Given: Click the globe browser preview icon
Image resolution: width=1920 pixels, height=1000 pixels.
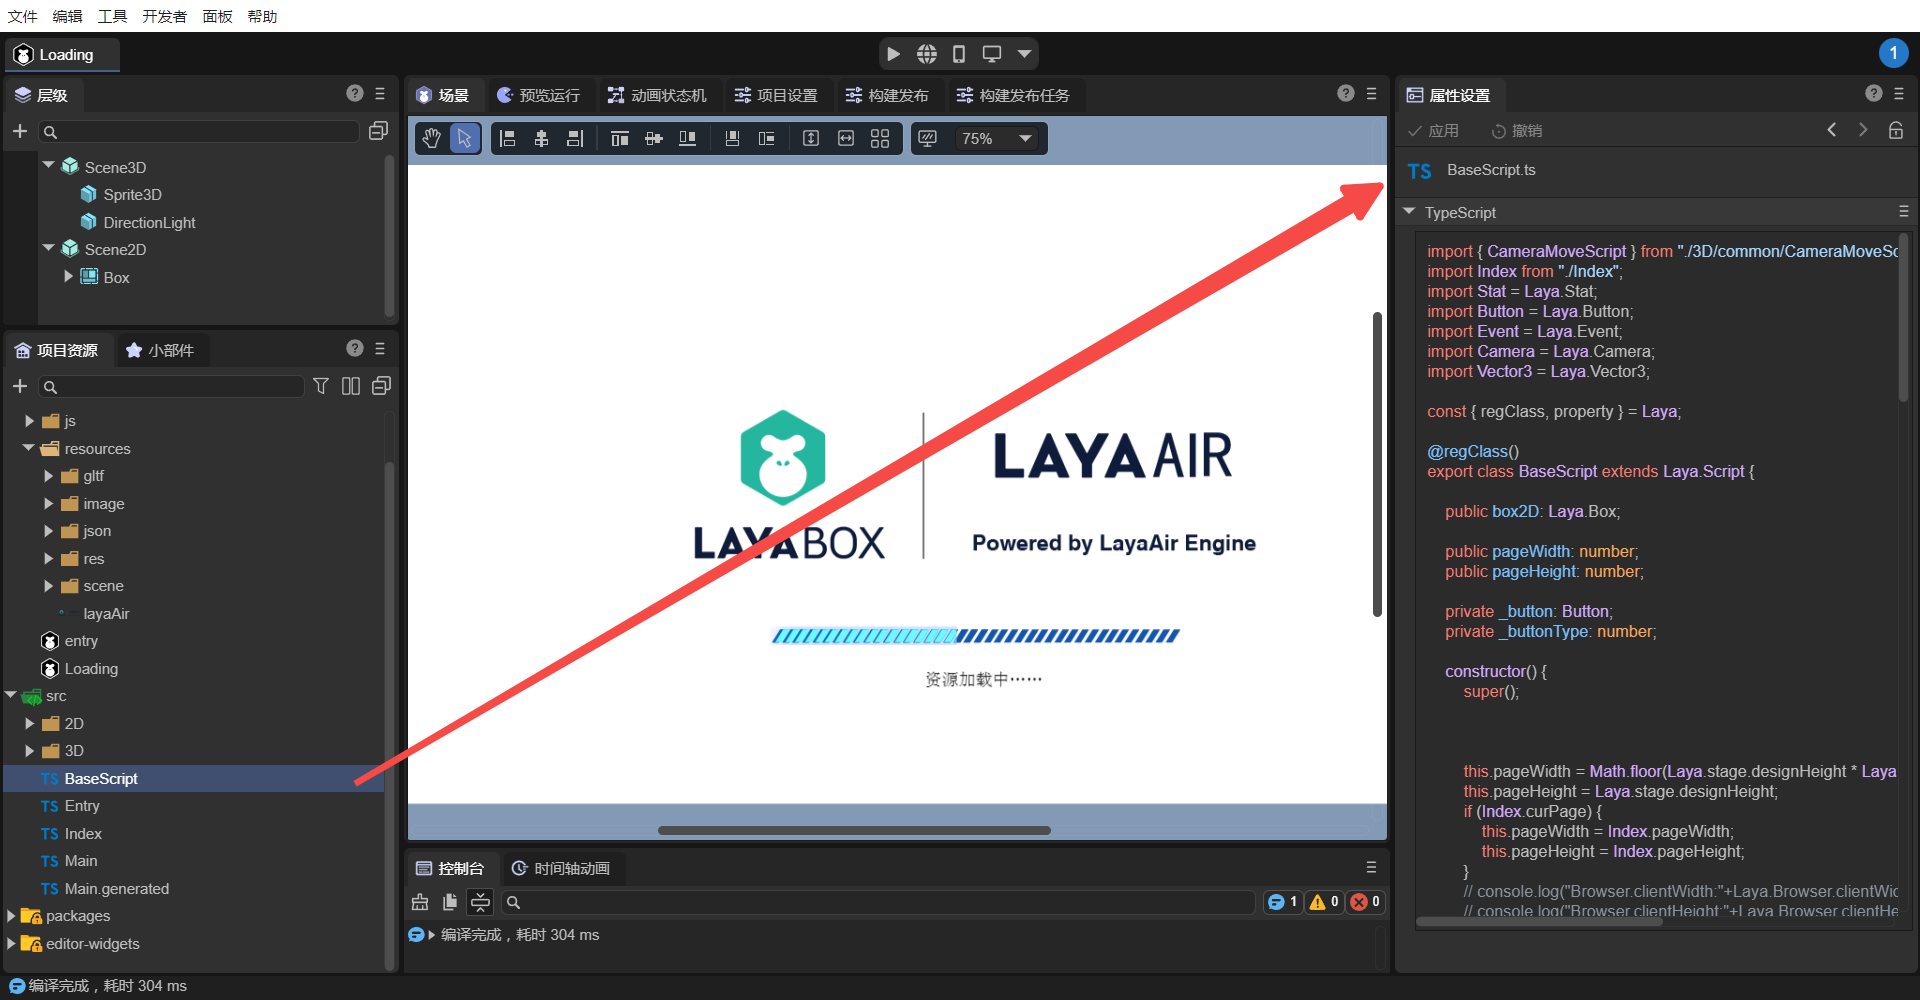Looking at the screenshot, I should click(927, 54).
